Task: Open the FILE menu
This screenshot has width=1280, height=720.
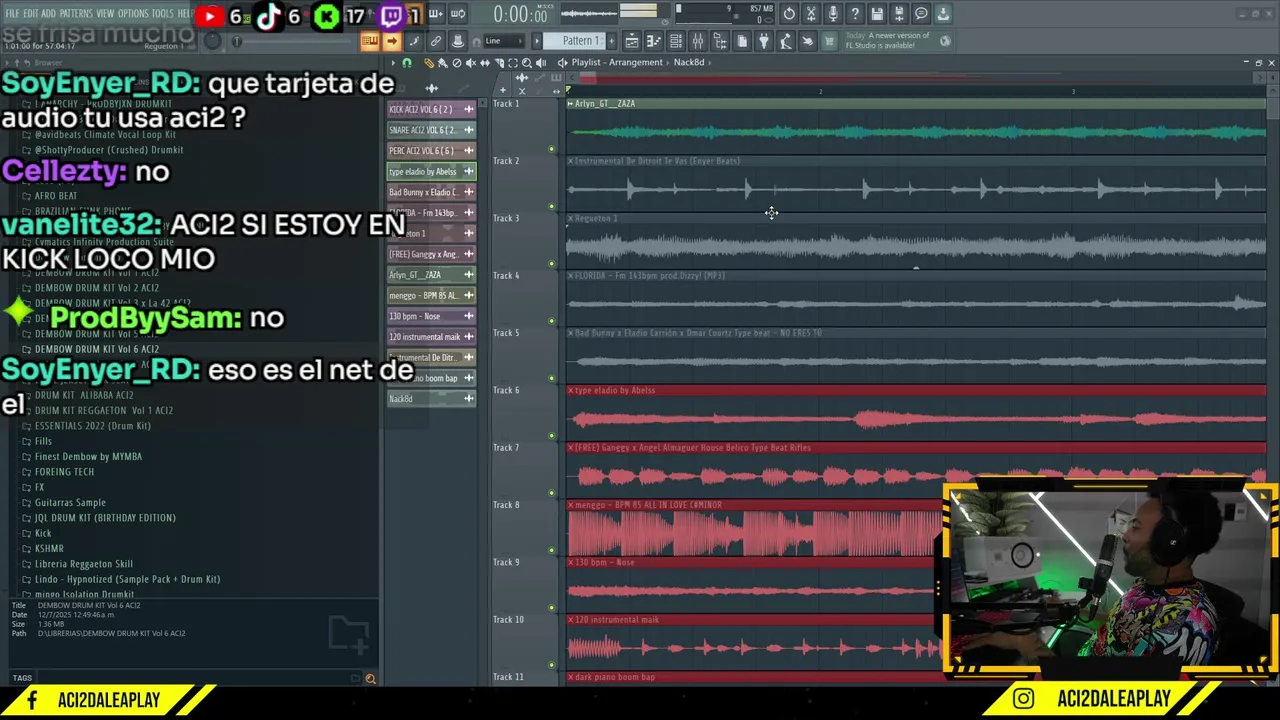Action: [12, 14]
